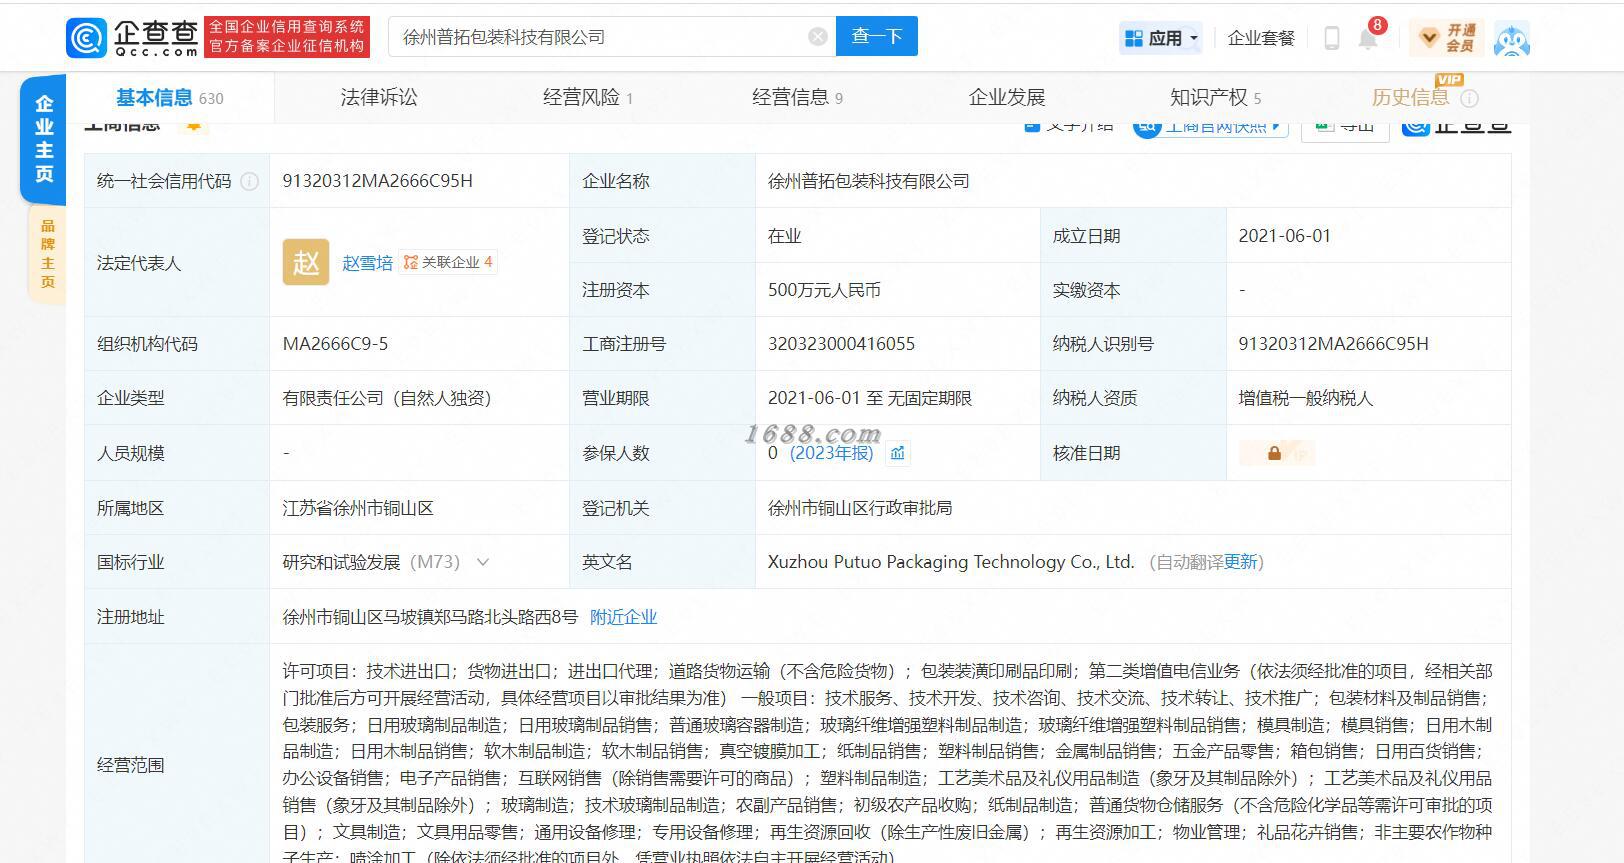Toggle the 文字介绍 checkbox

1033,125
